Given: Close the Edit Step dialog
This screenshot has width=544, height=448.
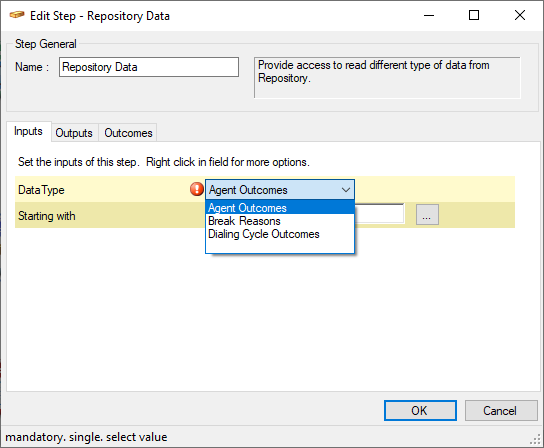Looking at the screenshot, I should pyautogui.click(x=520, y=15).
